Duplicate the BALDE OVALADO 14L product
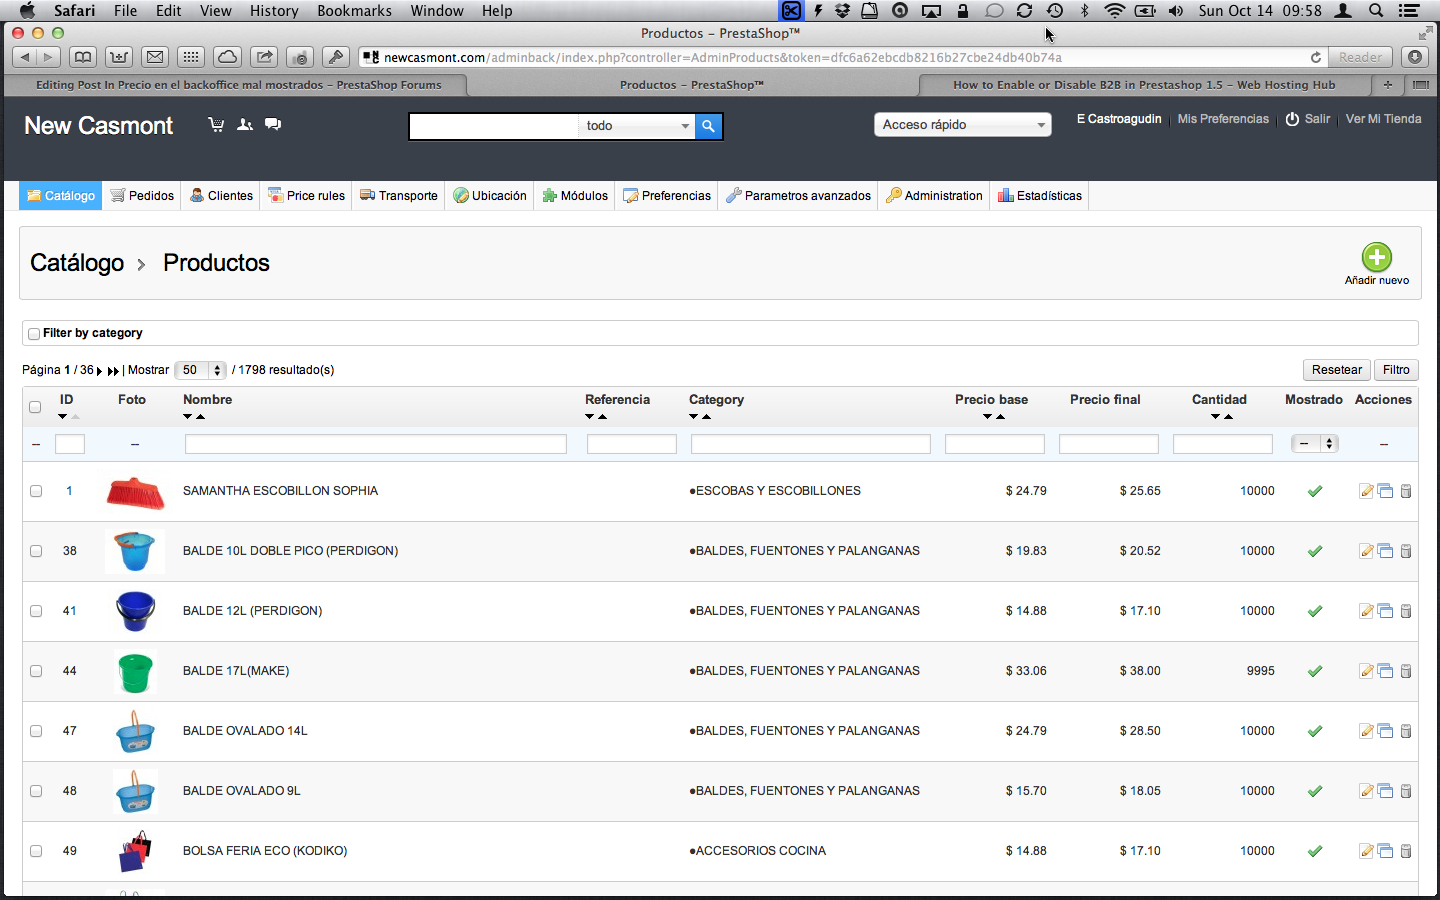Screen dimensions: 1440x900 (1385, 731)
